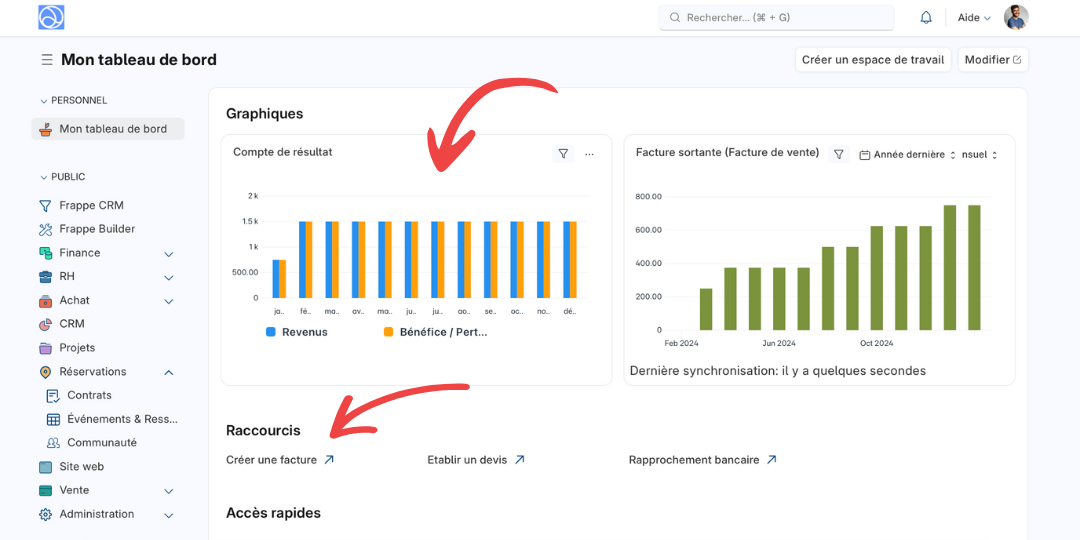The image size is (1080, 540).
Task: Click the Accès rapides section heading
Action: pyautogui.click(x=273, y=513)
